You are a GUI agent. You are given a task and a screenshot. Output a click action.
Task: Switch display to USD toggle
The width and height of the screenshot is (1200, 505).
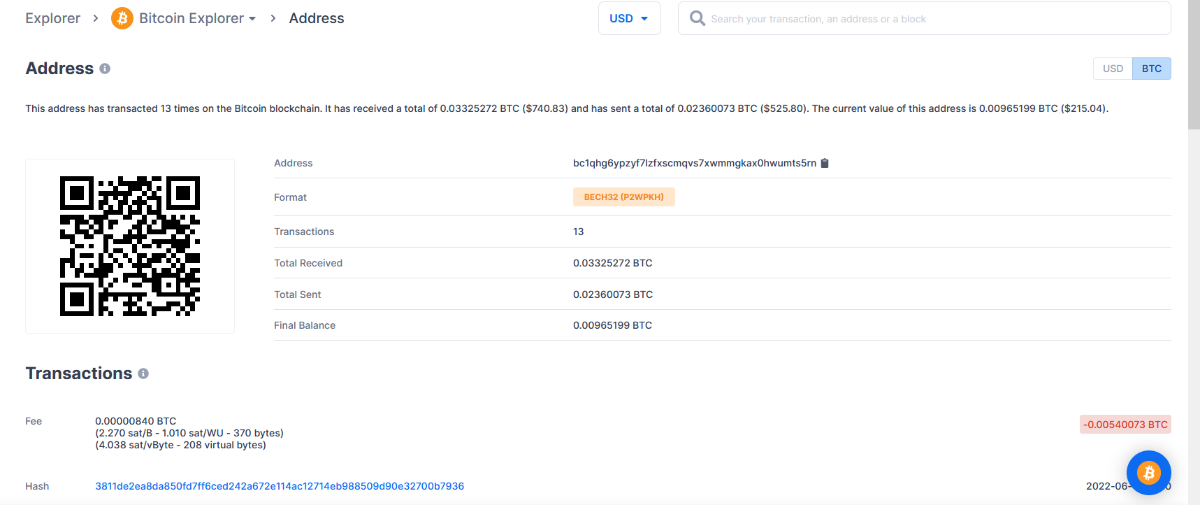click(x=1112, y=69)
